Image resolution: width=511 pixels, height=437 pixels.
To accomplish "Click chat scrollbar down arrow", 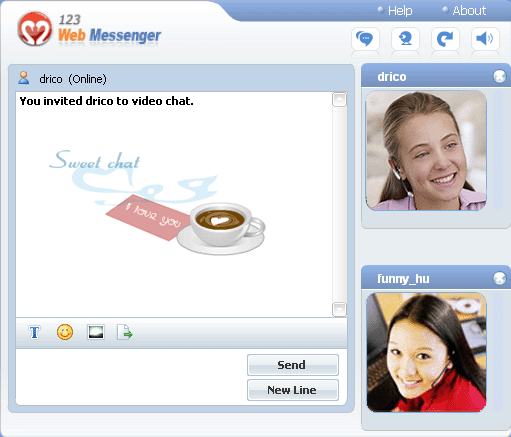I will tap(339, 309).
